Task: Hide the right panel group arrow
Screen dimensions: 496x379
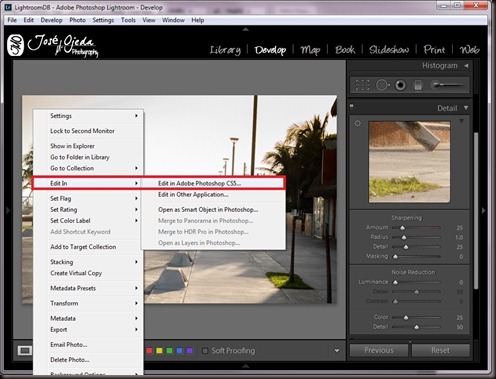Action: point(484,210)
